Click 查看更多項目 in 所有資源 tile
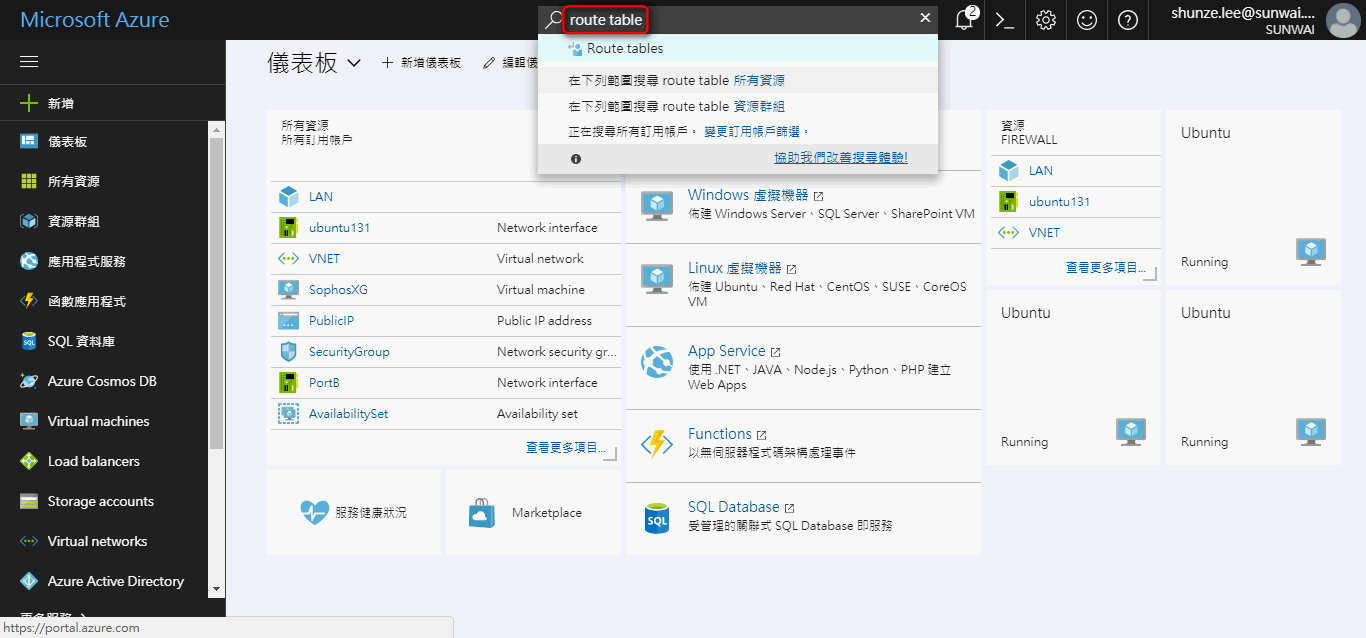Viewport: 1366px width, 638px height. (566, 448)
